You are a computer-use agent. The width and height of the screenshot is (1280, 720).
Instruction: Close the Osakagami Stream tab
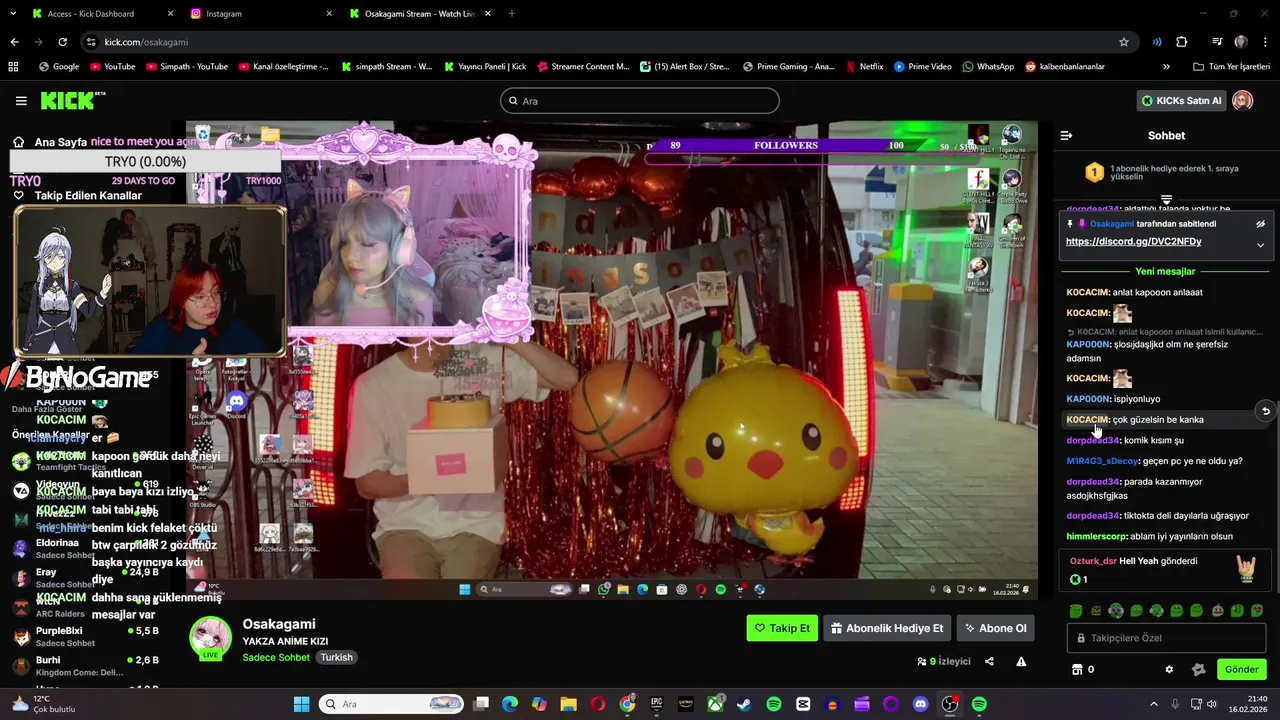(487, 14)
